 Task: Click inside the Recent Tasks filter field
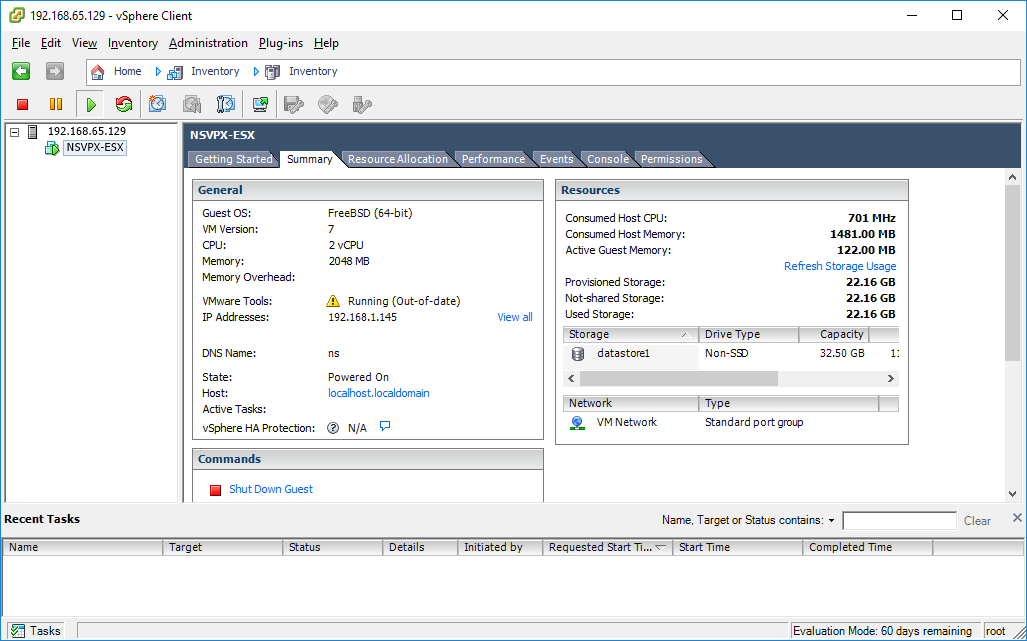(x=898, y=520)
